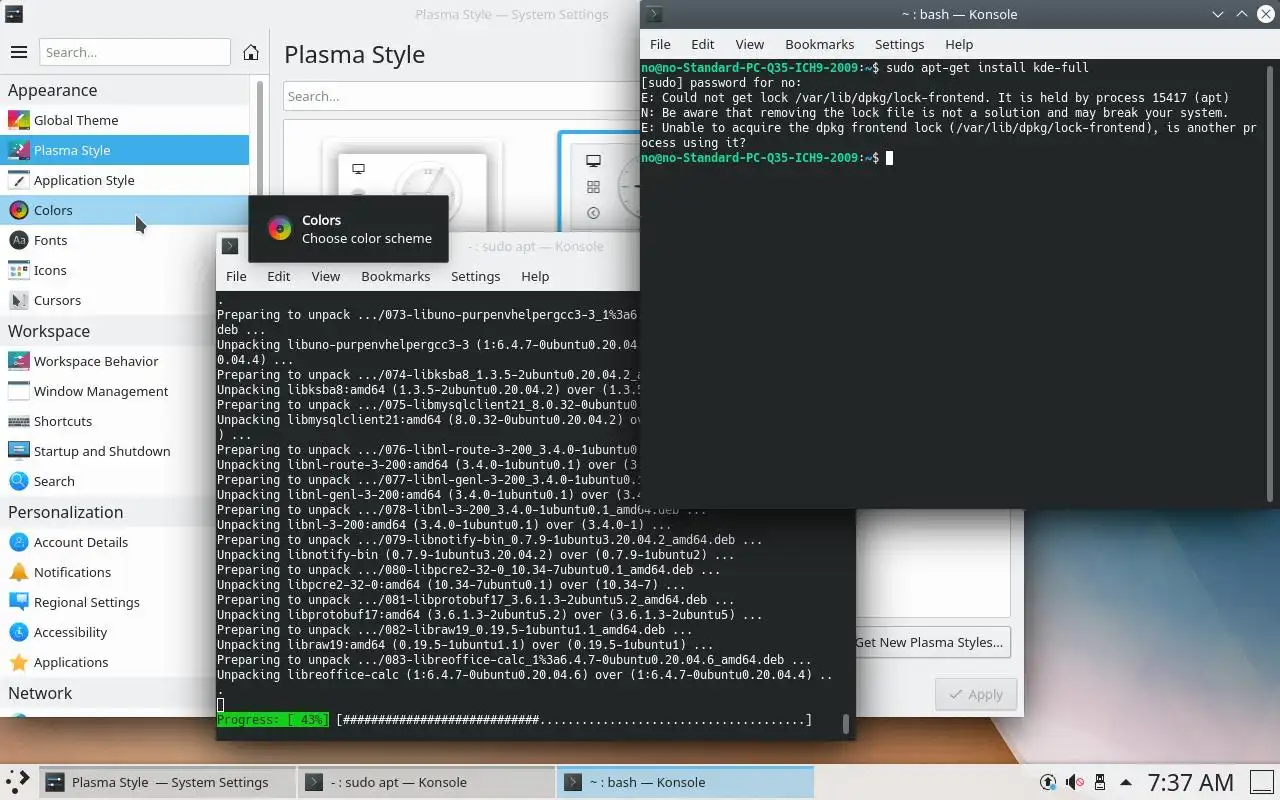The height and width of the screenshot is (800, 1280).
Task: Select the first plasma style thumbnail
Action: click(x=412, y=185)
